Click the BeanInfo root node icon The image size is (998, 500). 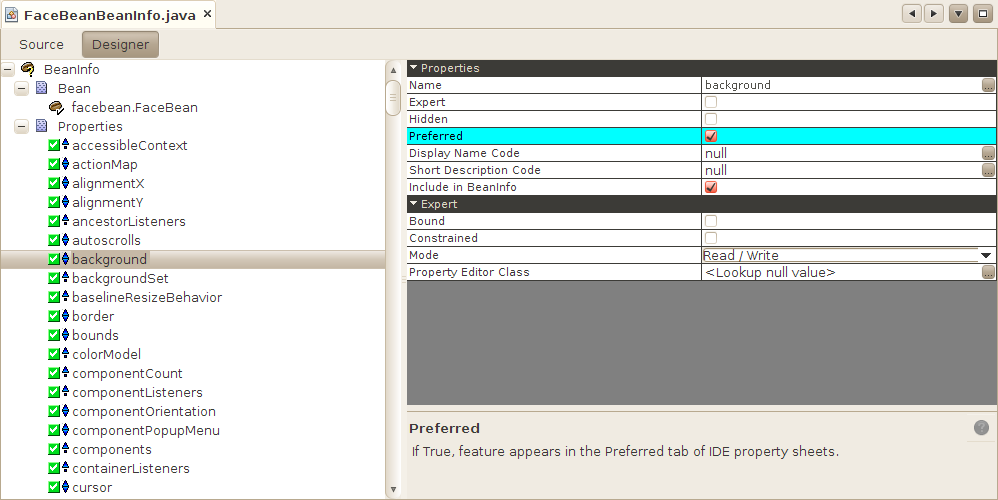coord(28,70)
